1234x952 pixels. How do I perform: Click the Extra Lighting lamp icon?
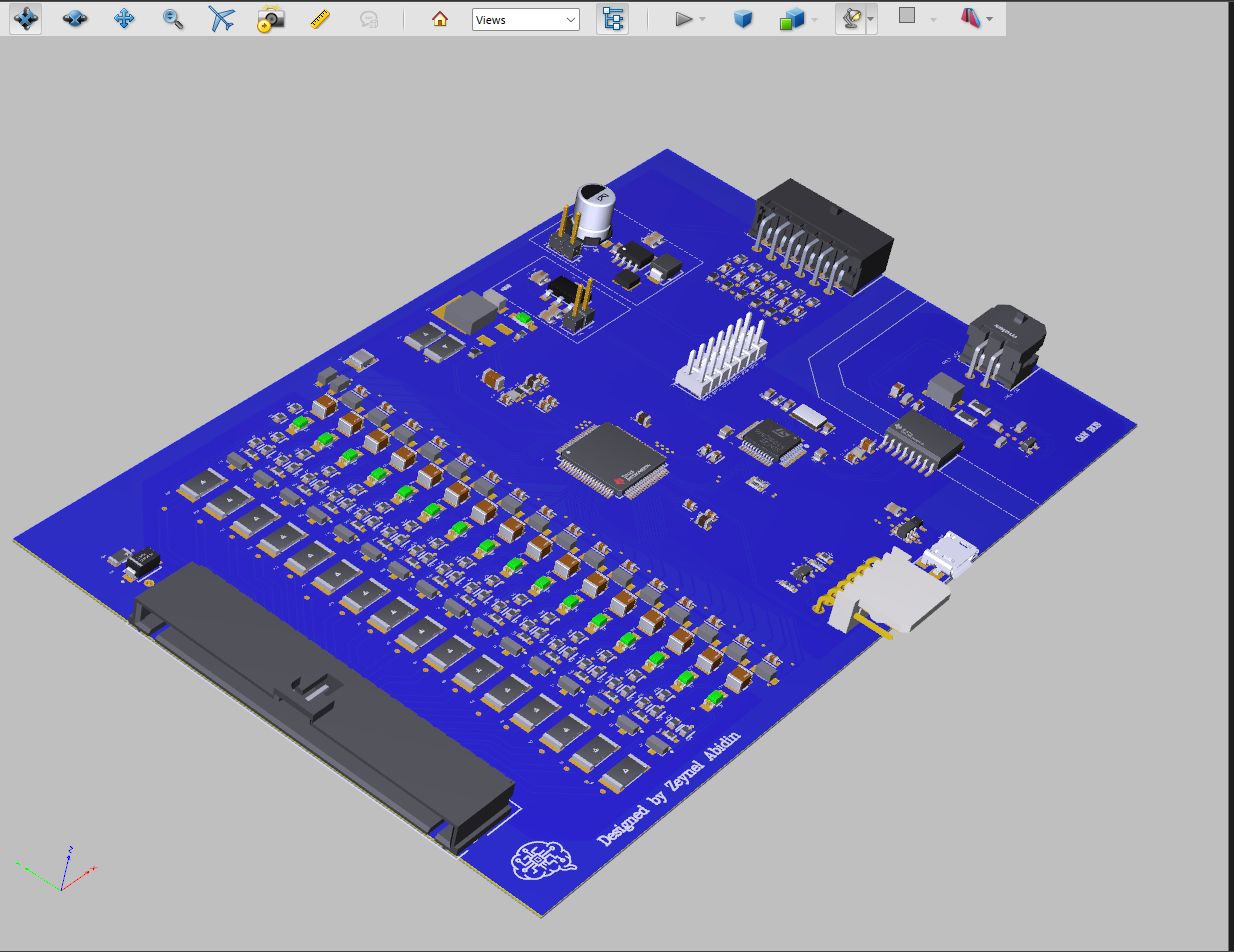pos(850,19)
